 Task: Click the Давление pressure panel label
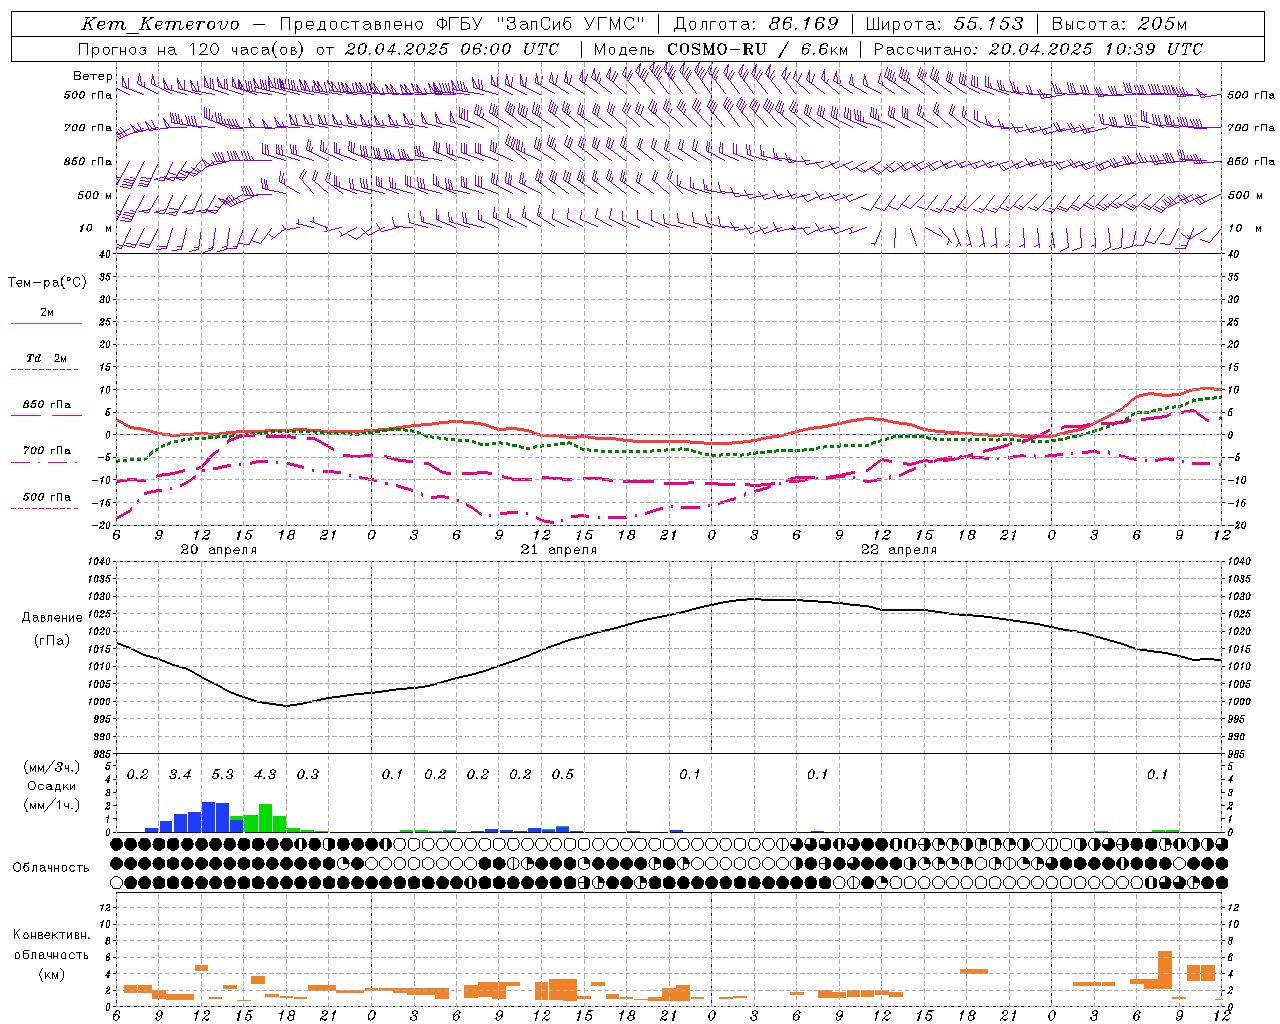[52, 618]
